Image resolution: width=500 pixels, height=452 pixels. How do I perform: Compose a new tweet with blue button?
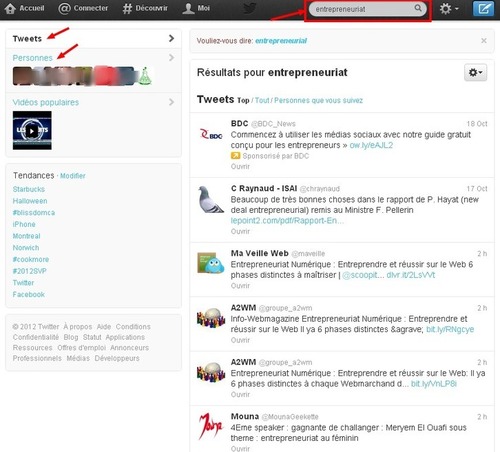483,8
